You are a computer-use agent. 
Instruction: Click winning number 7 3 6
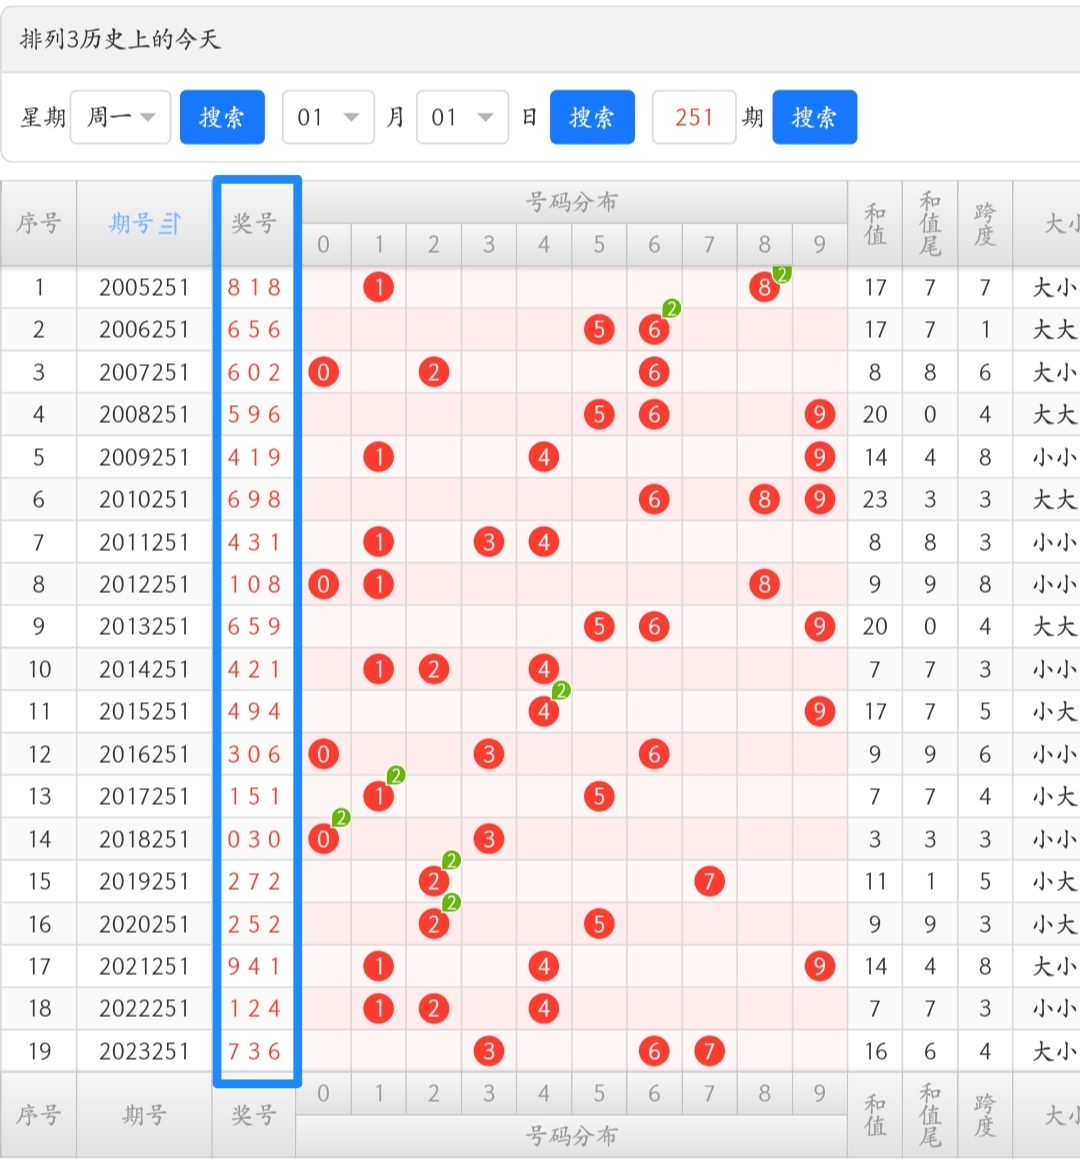click(254, 1051)
